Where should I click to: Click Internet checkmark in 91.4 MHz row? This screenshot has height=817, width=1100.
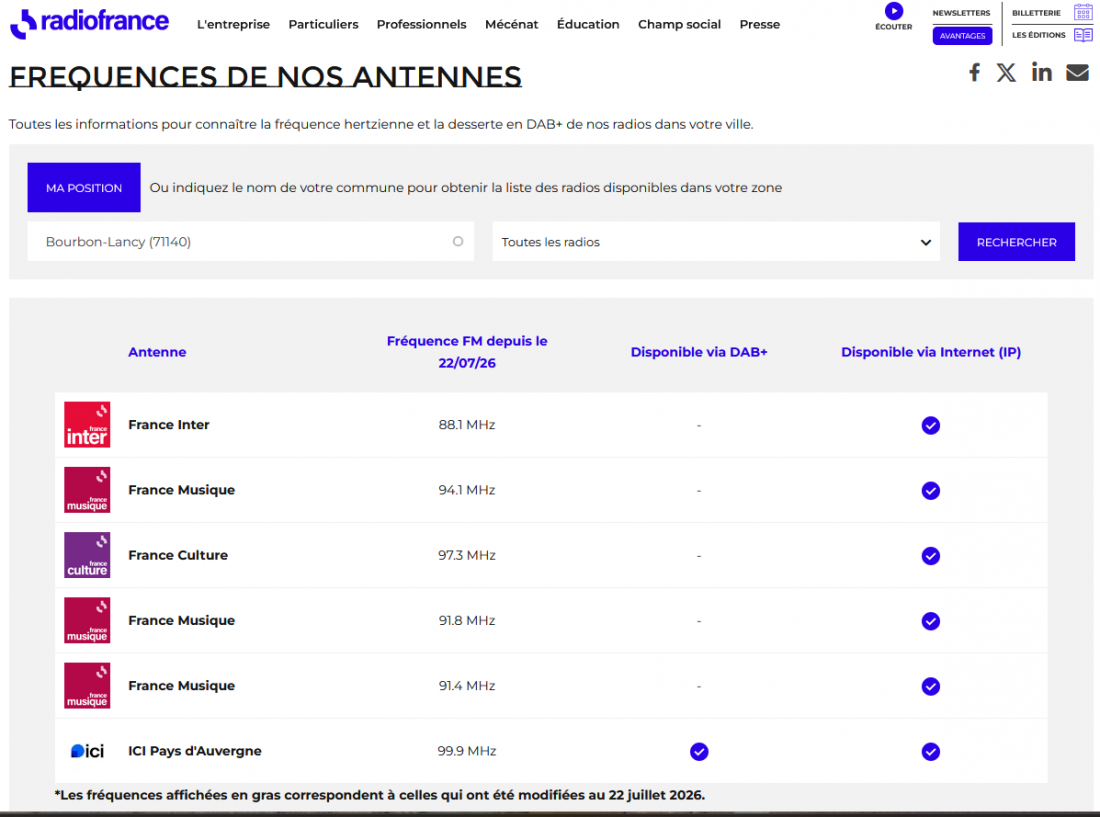(930, 686)
